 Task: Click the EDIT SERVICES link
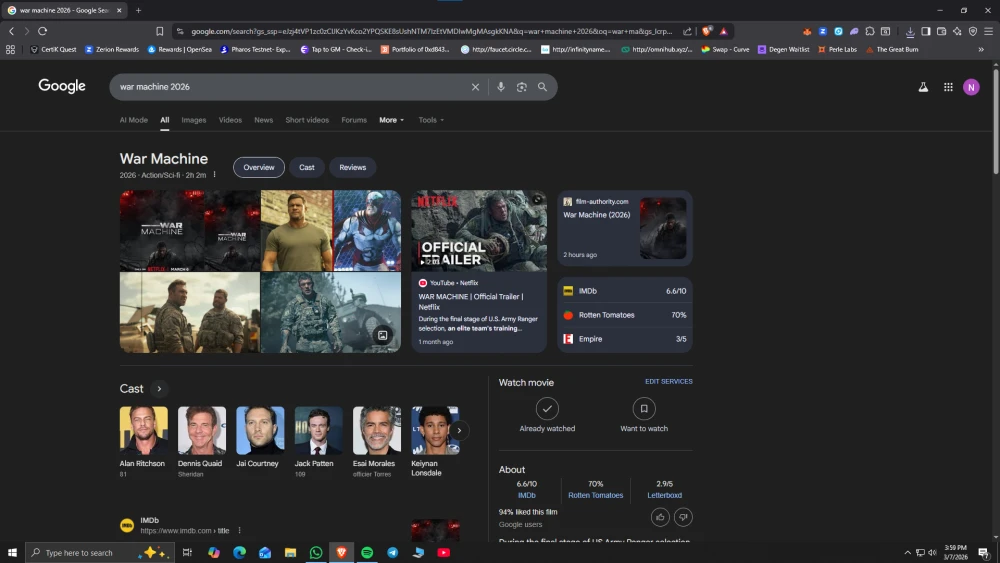(668, 382)
